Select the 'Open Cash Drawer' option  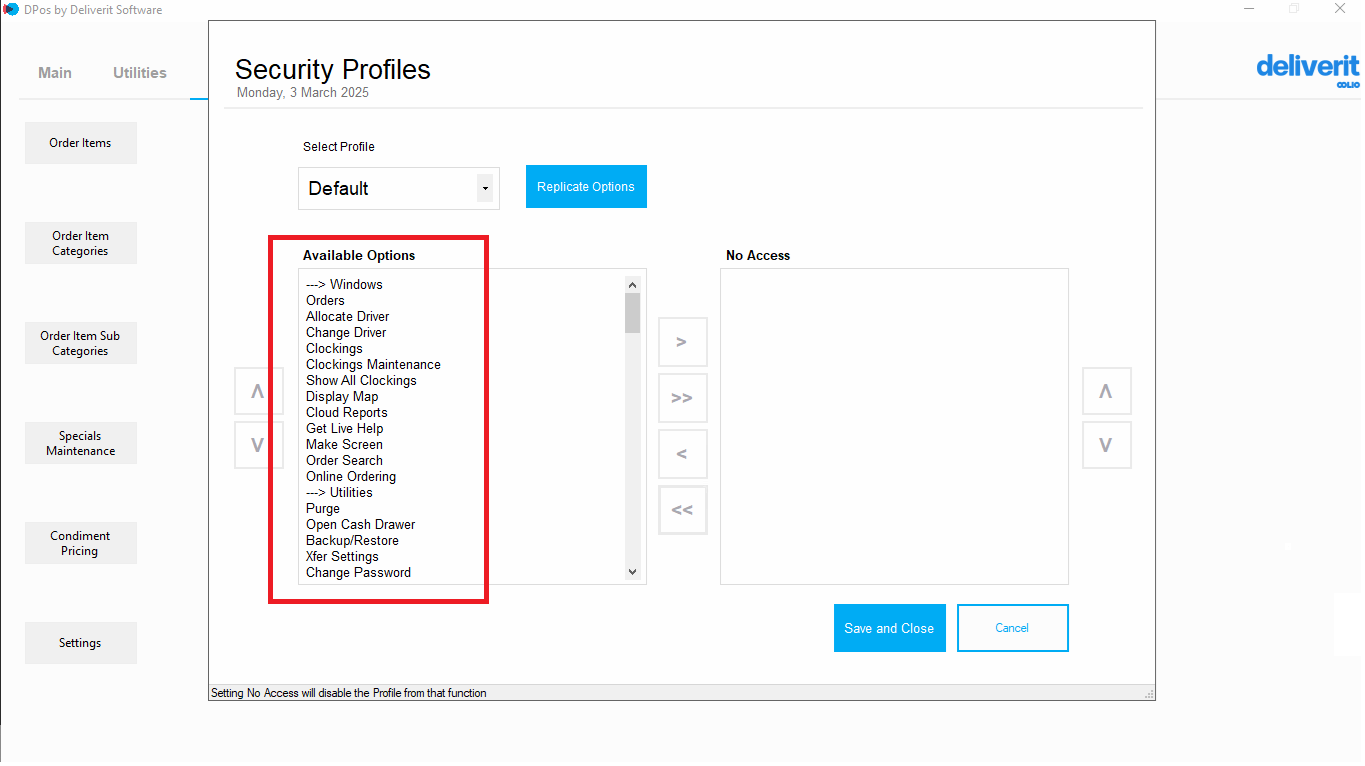click(360, 524)
